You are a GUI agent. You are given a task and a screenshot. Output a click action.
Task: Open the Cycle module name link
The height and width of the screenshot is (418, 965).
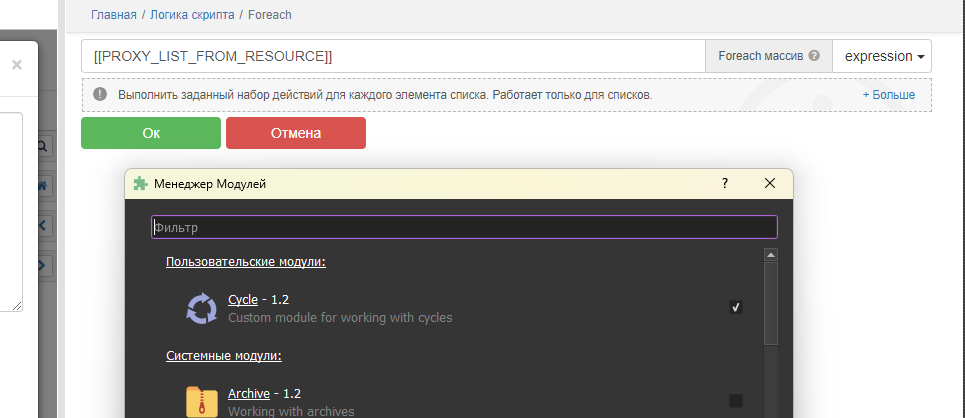[x=243, y=299]
